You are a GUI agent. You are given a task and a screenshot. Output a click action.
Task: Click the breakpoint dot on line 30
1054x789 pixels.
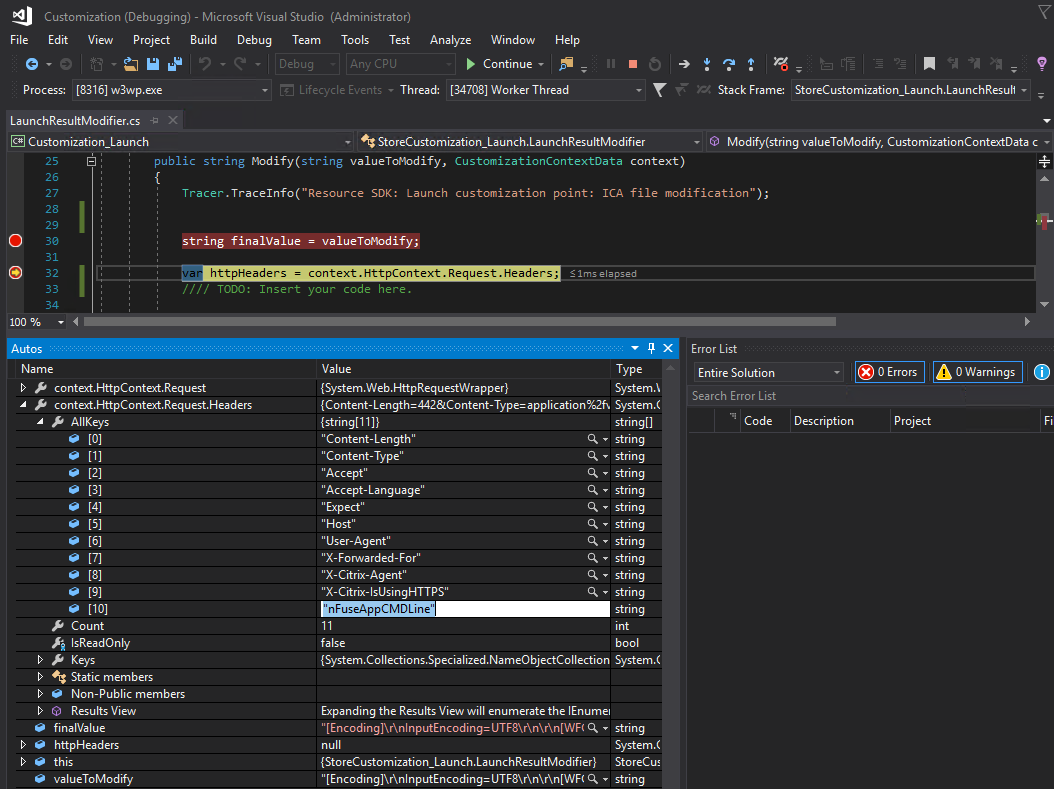click(15, 241)
